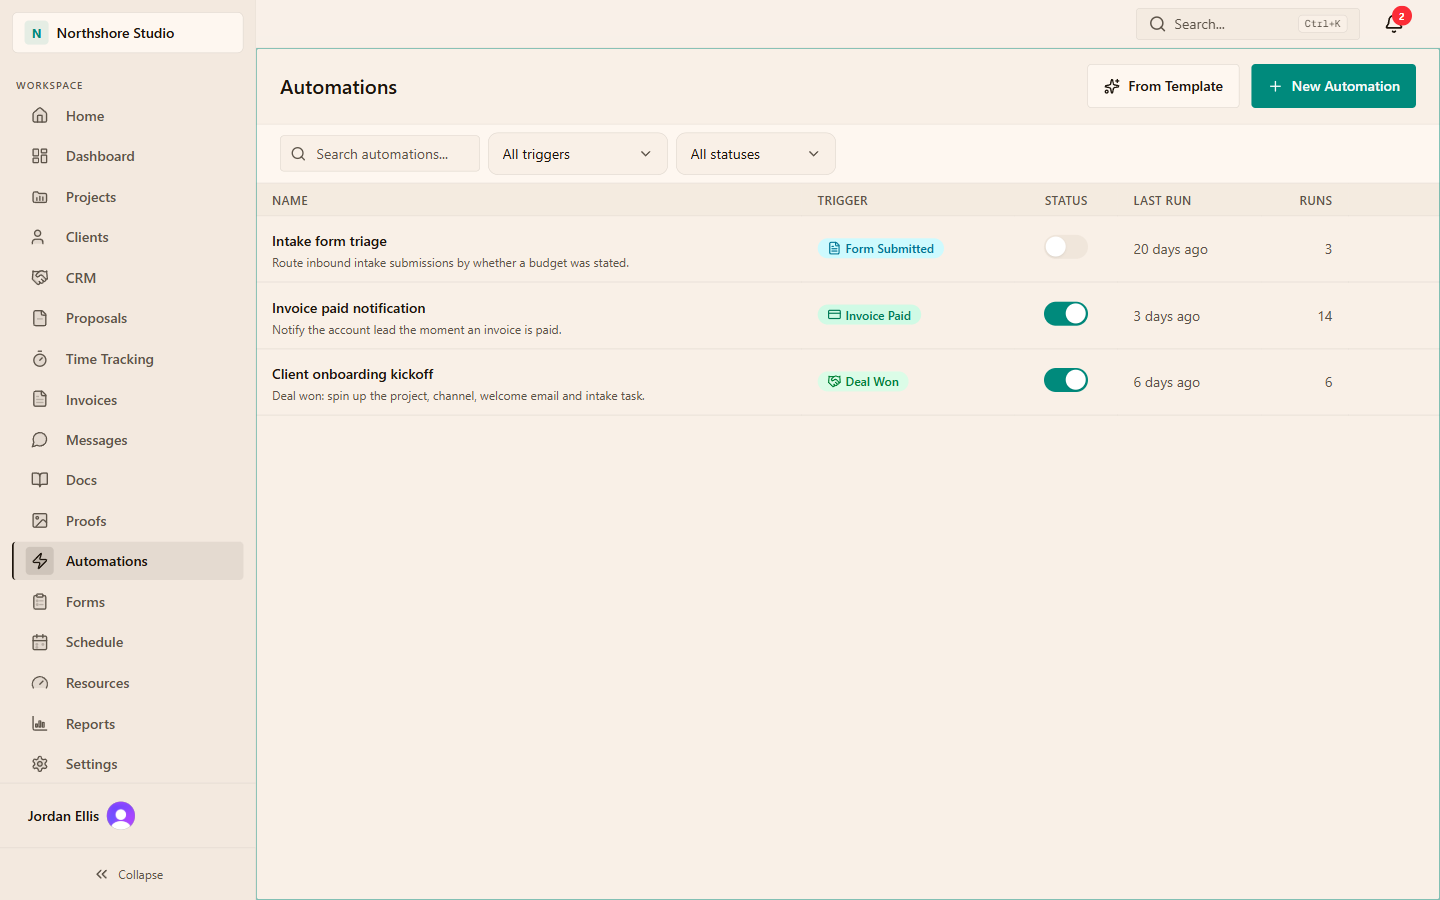
Task: Click the Deal Won trigger badge
Action: (x=863, y=382)
